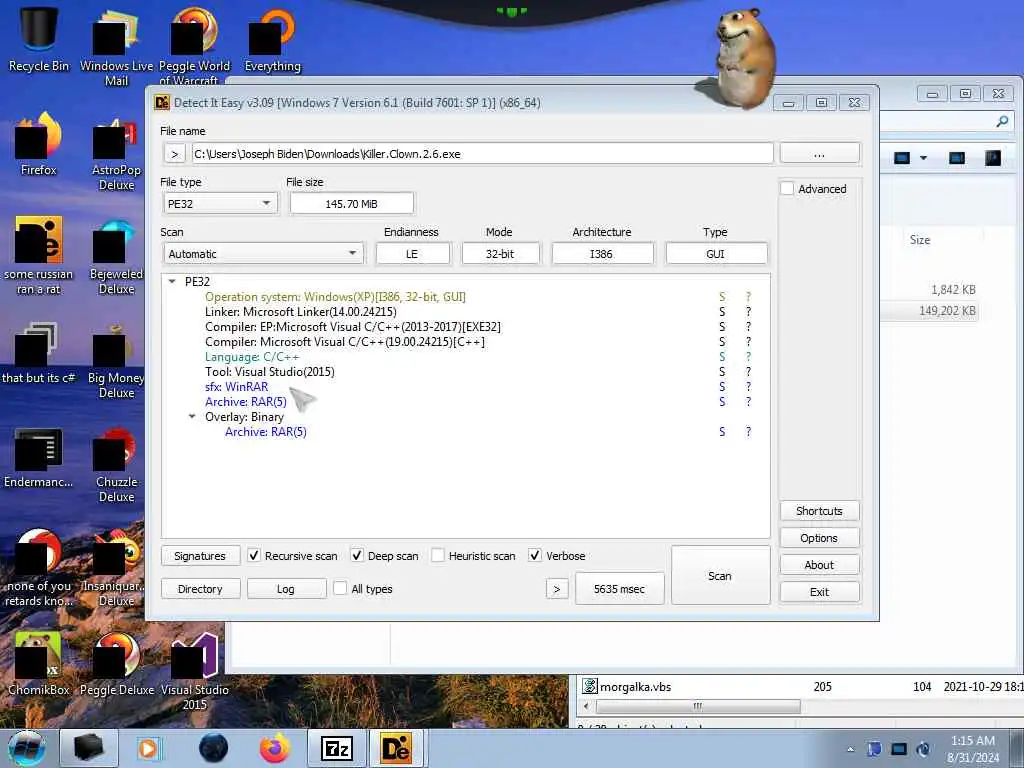Click the Windows Start orb
Image resolution: width=1024 pixels, height=768 pixels.
[26, 748]
